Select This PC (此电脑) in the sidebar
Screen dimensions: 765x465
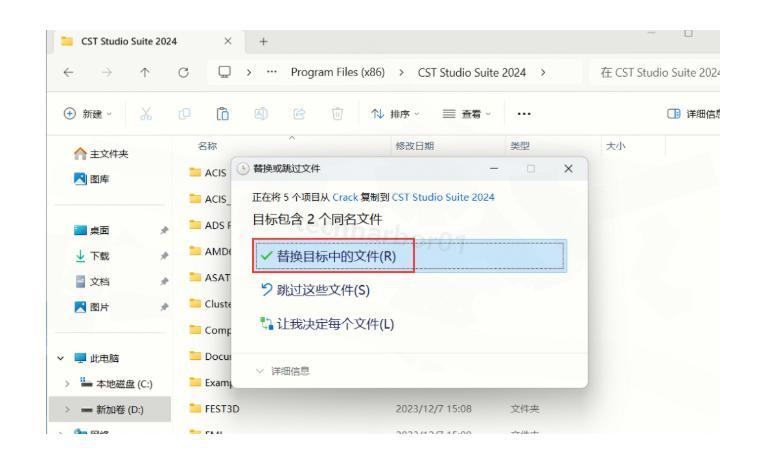pyautogui.click(x=97, y=358)
